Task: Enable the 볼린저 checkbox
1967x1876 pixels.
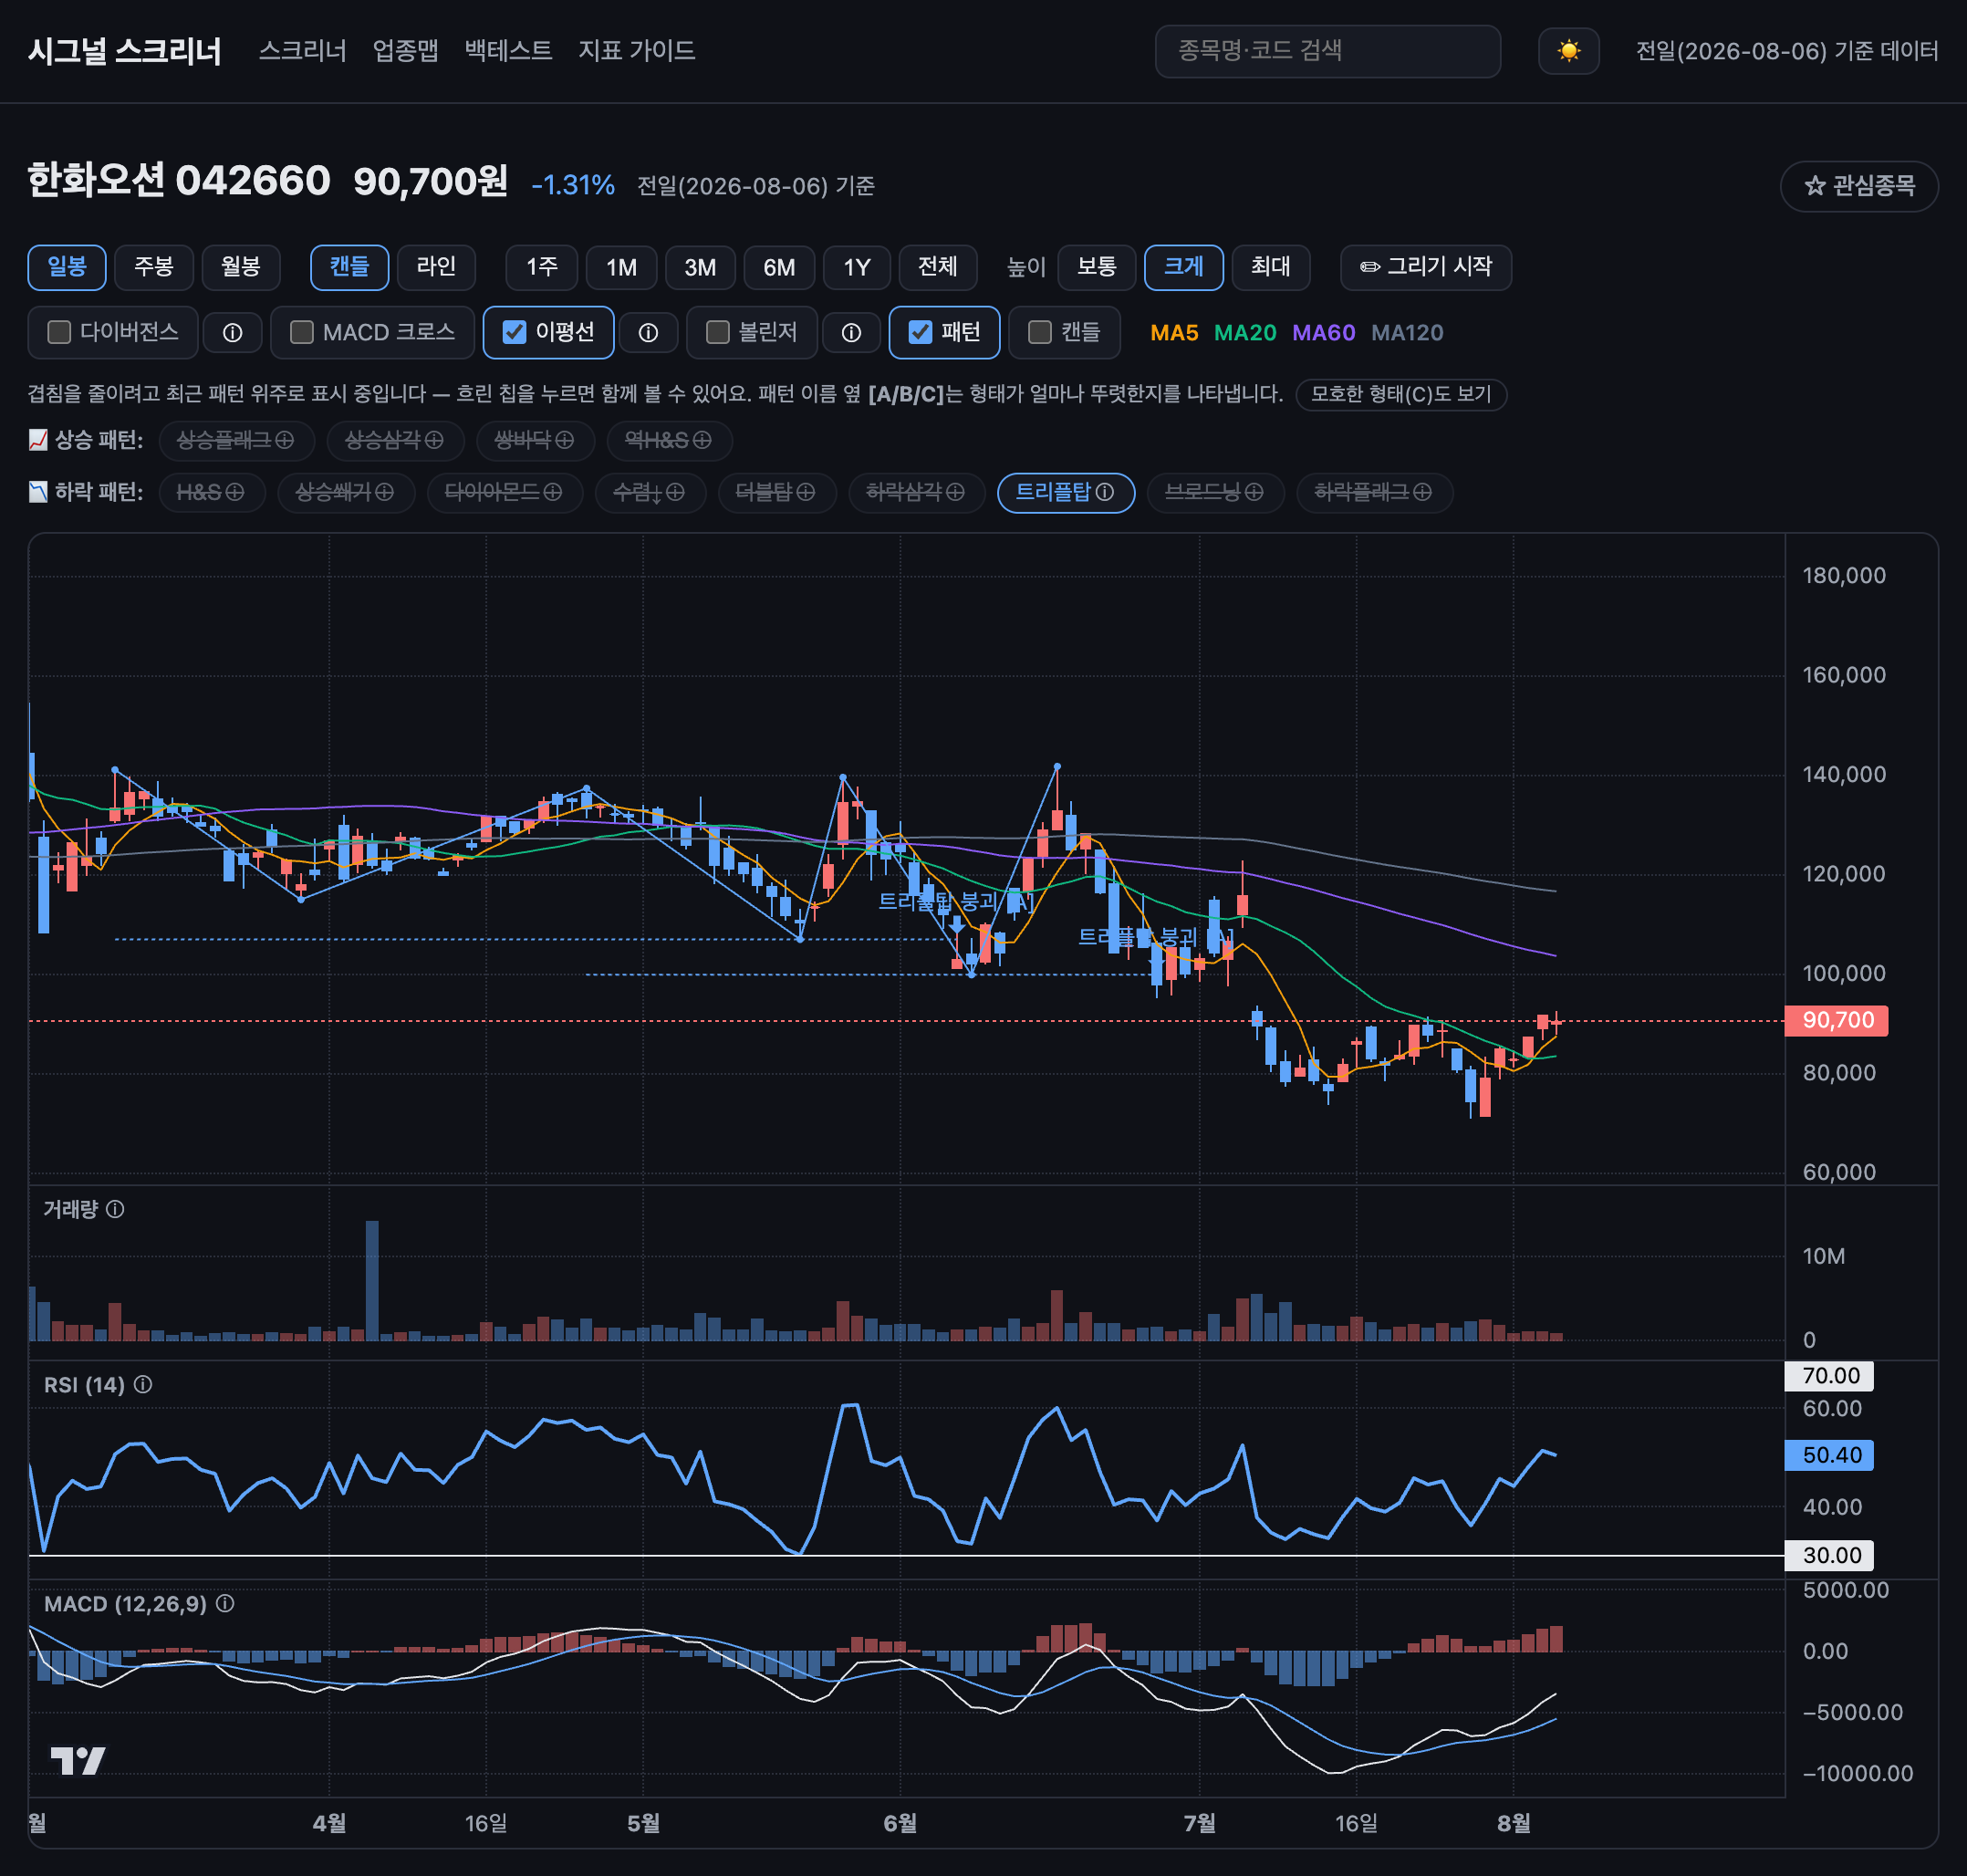Action: [717, 332]
